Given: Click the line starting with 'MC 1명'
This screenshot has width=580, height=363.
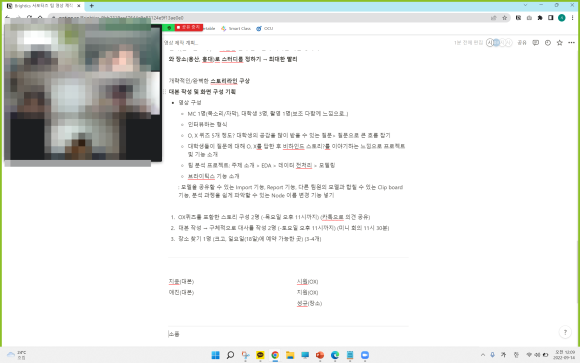Looking at the screenshot, I should click(268, 114).
